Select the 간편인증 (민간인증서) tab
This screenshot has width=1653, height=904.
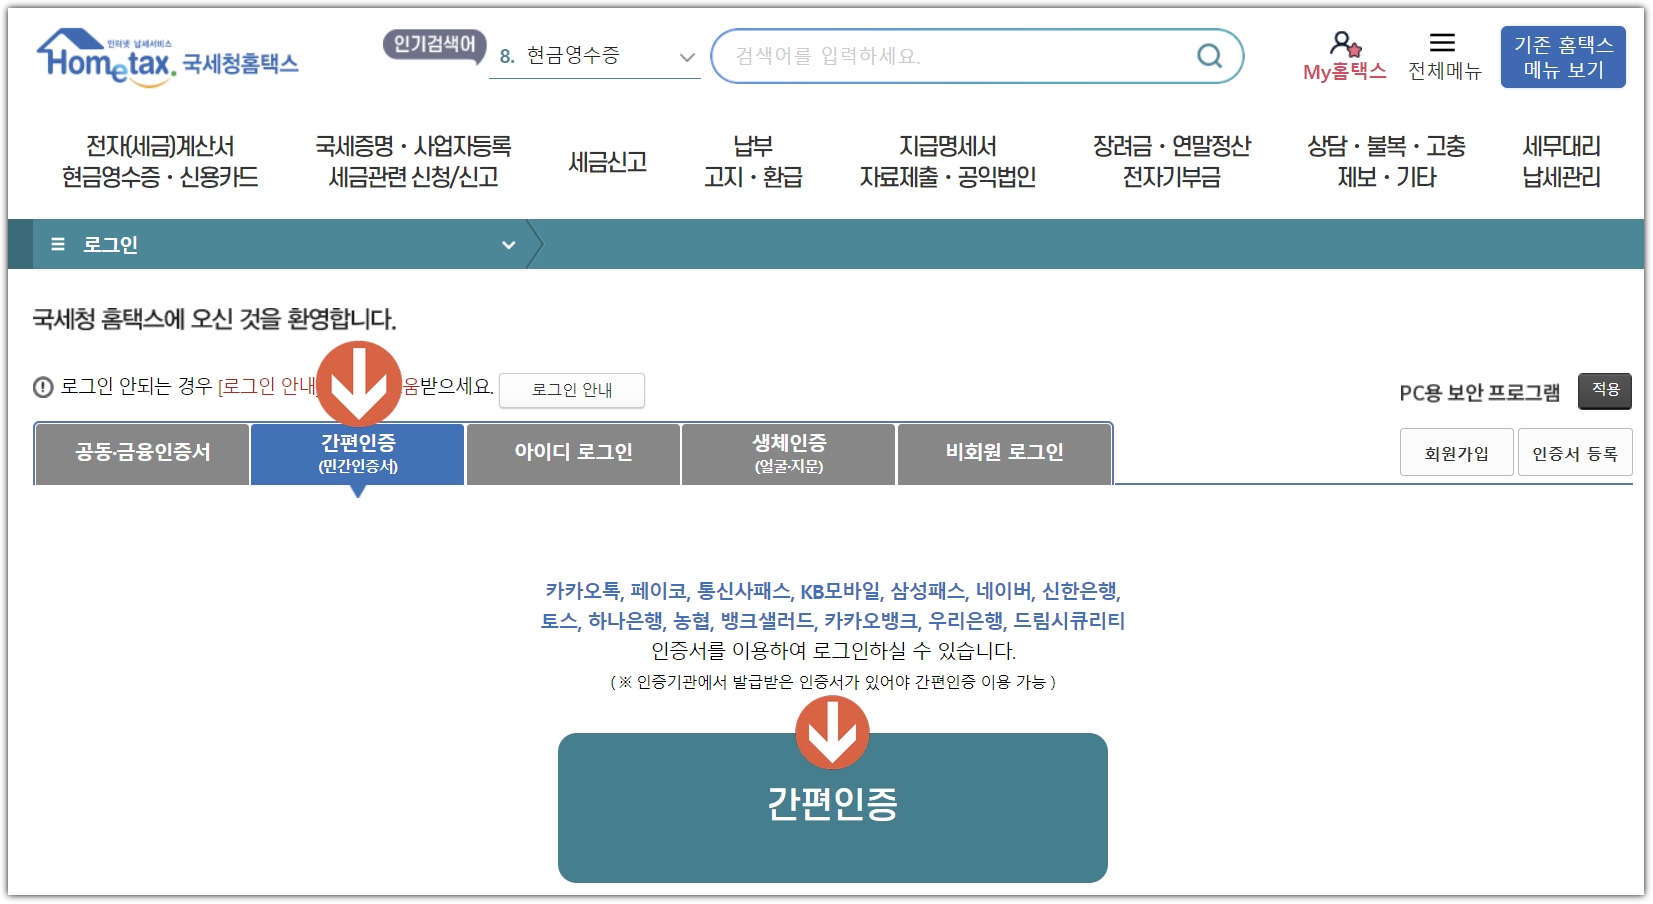(x=358, y=454)
